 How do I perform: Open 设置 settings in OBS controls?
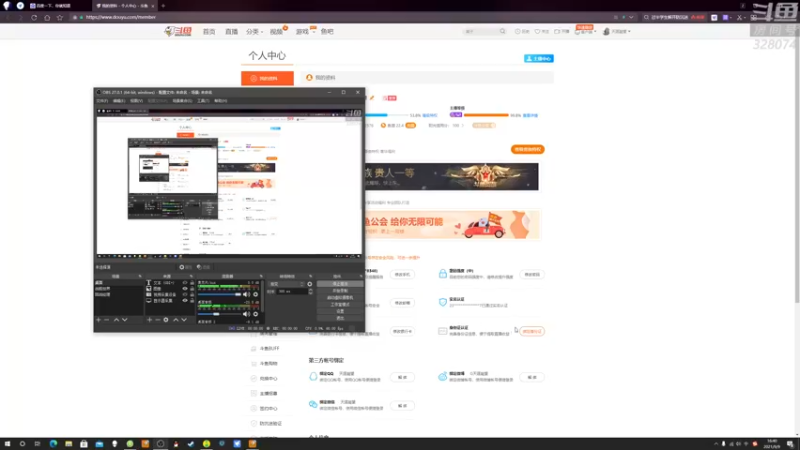pyautogui.click(x=340, y=311)
